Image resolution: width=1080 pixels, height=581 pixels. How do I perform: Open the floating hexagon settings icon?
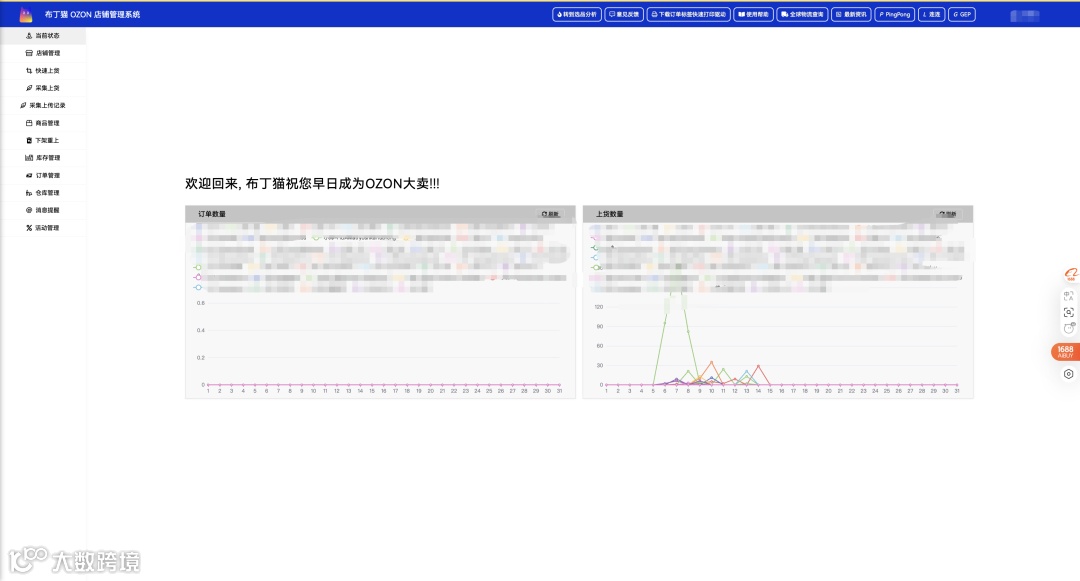click(1068, 374)
